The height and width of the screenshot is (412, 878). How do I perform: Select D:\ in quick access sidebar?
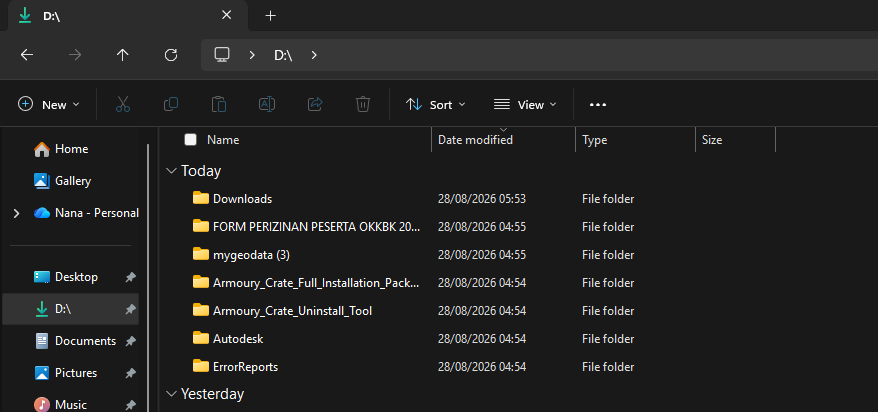tap(71, 308)
